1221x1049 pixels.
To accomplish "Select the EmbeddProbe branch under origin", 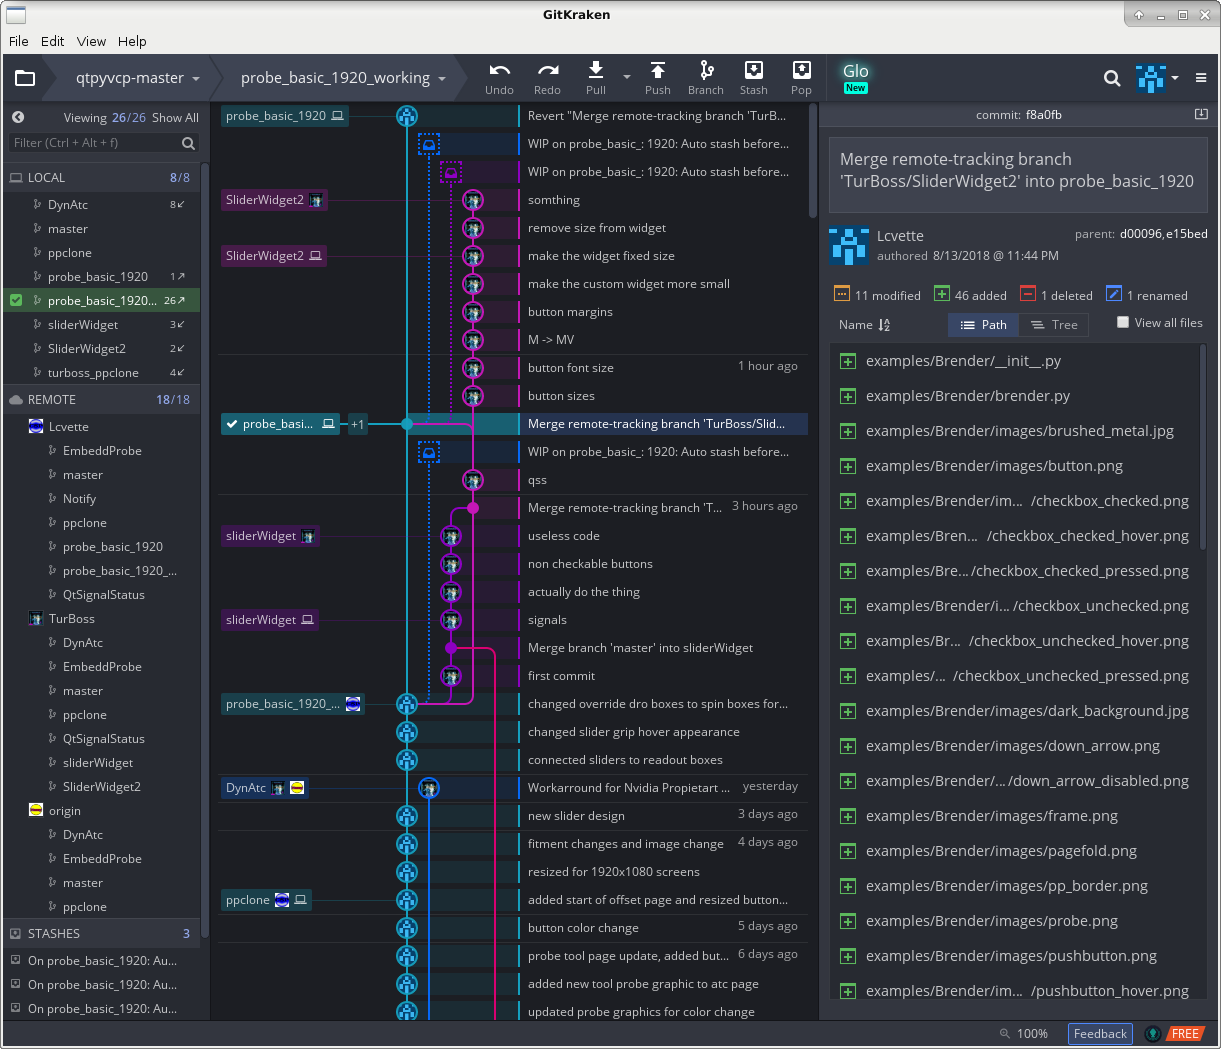I will 102,859.
